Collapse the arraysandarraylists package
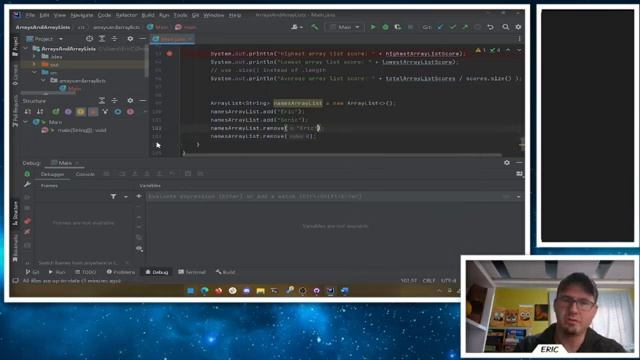The height and width of the screenshot is (360, 640). (x=43, y=81)
